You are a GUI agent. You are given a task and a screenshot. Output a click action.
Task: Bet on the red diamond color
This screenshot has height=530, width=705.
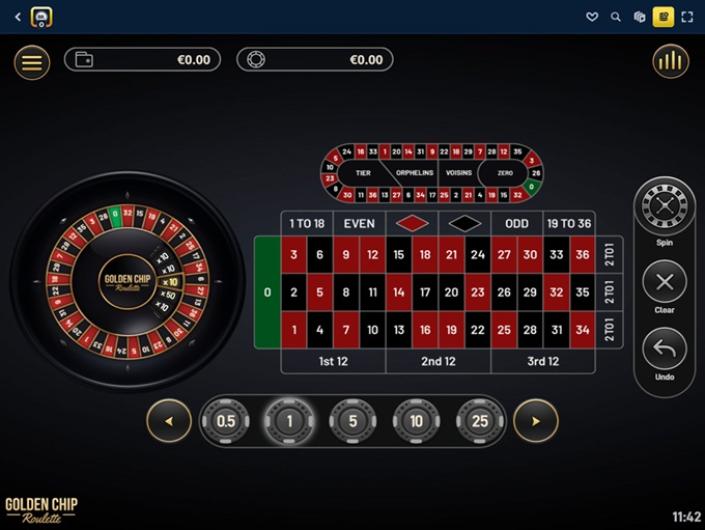point(412,223)
